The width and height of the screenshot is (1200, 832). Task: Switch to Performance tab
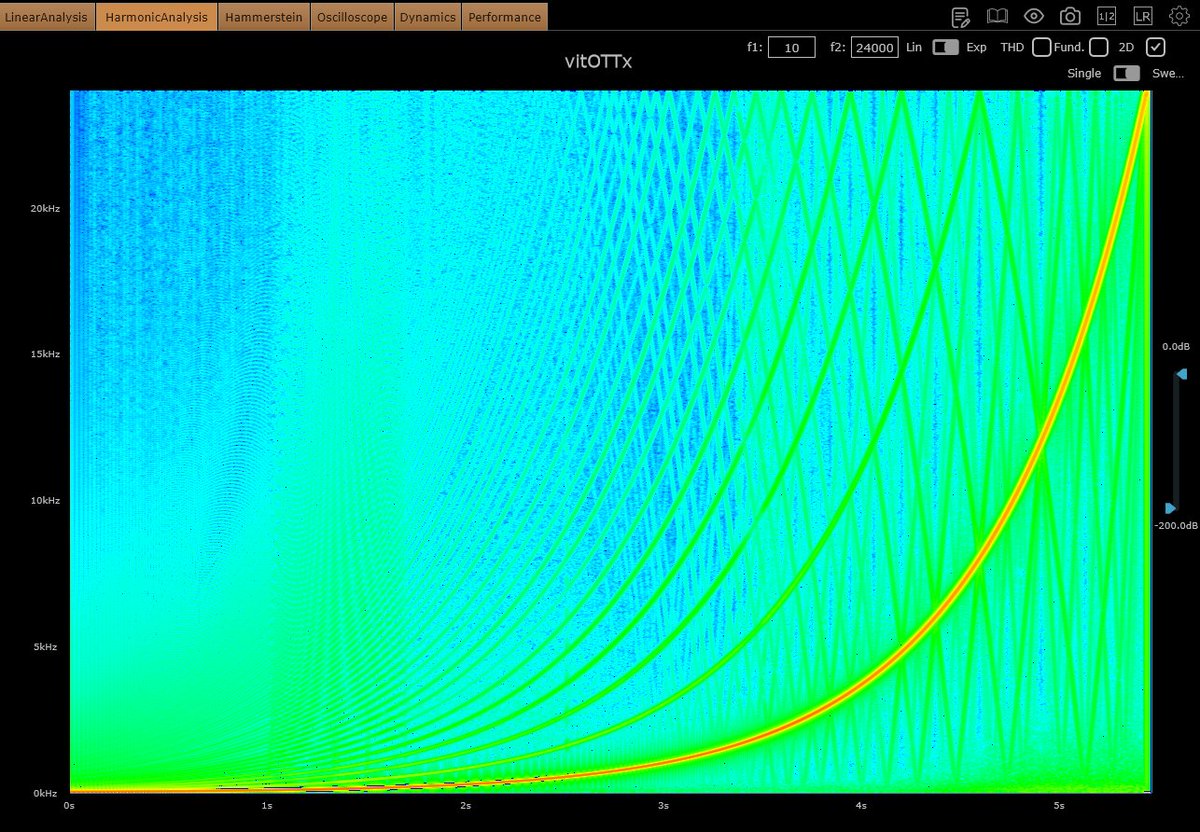[505, 17]
